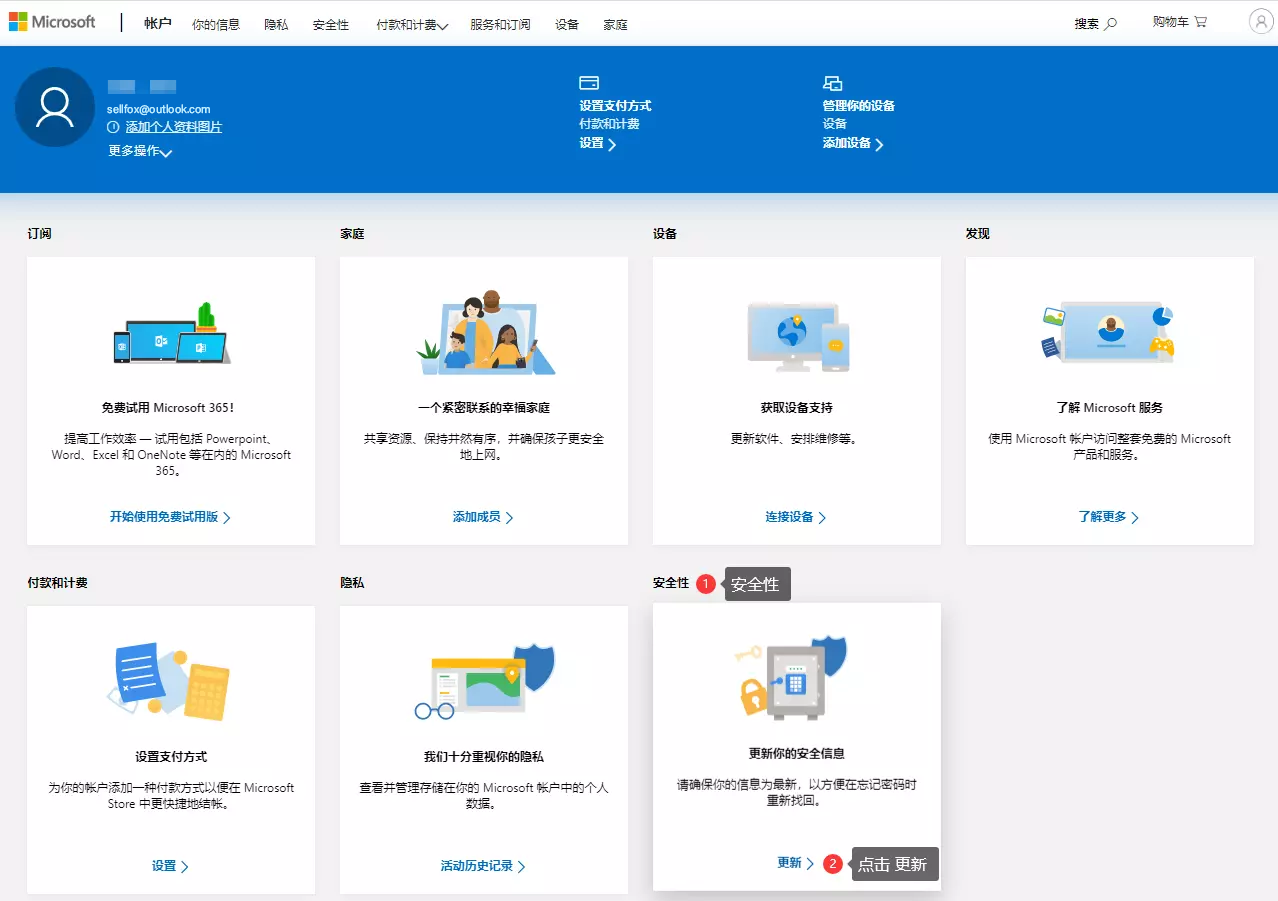Open the search magnifier icon
The image size is (1278, 901).
tap(1110, 24)
